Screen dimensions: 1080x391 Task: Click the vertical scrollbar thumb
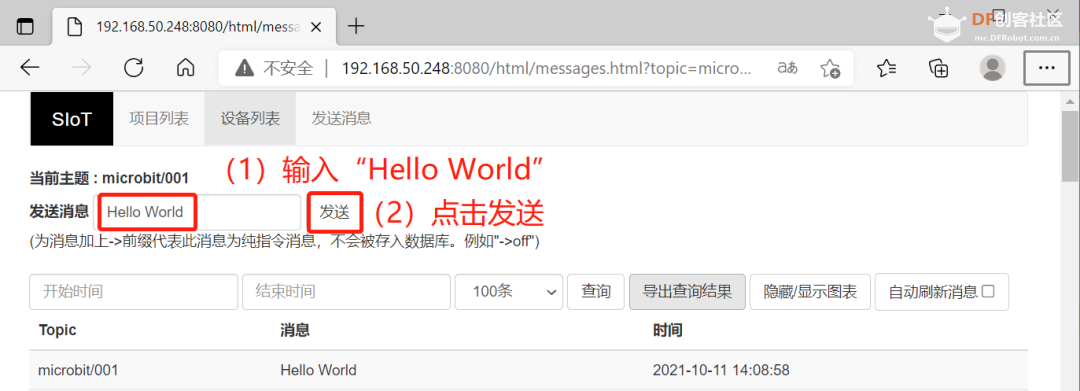[x=1070, y=148]
